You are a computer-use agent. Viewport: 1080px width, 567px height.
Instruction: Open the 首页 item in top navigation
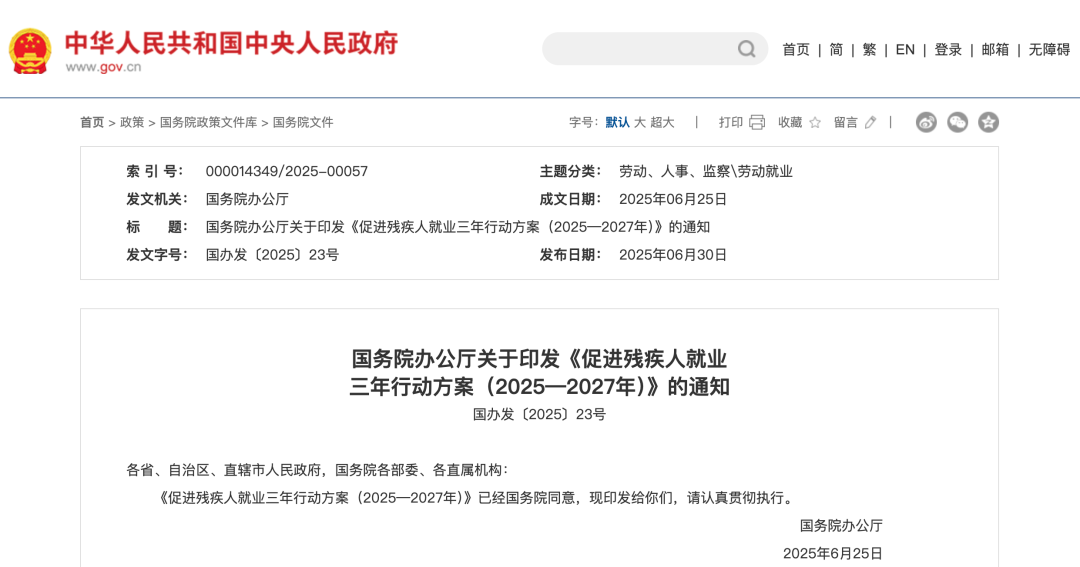796,49
